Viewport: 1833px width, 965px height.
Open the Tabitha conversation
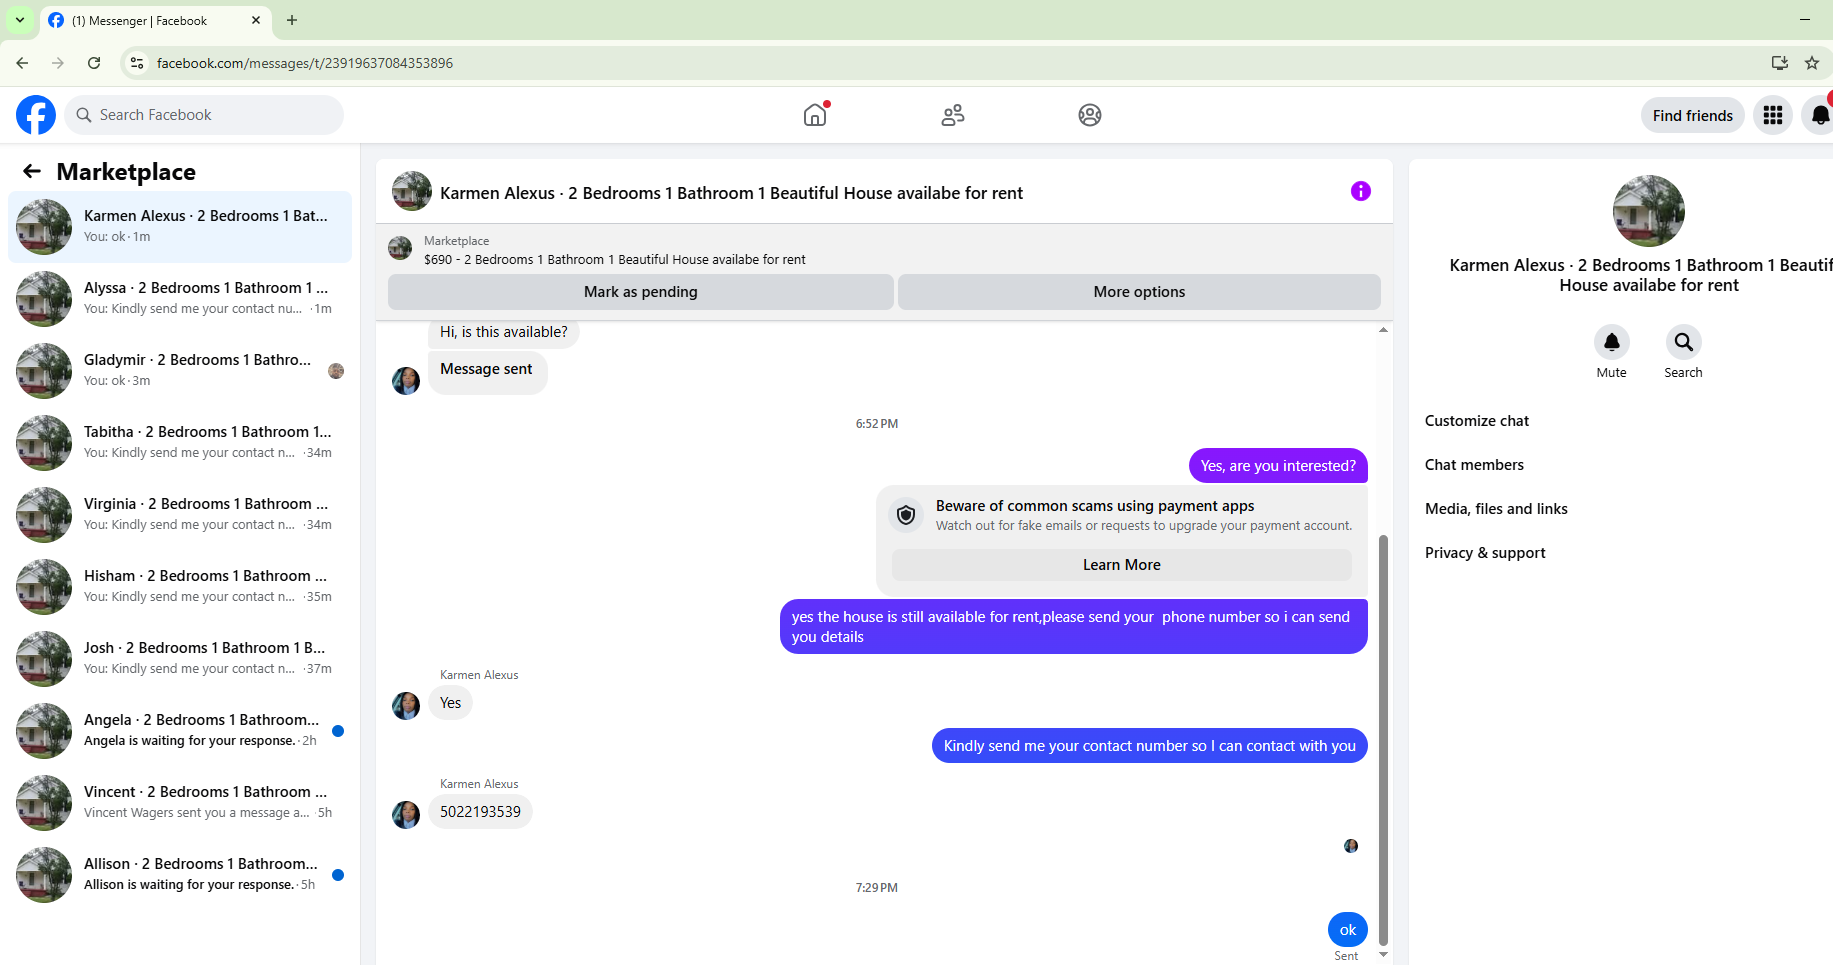[x=180, y=443]
